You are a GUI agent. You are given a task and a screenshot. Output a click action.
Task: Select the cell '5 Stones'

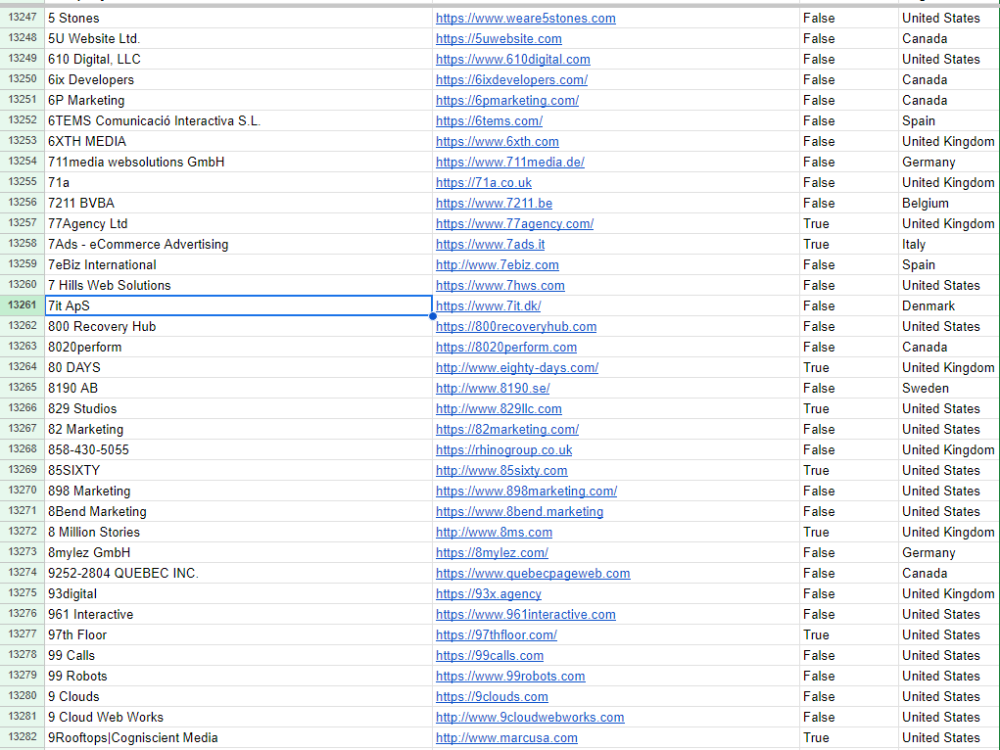pos(239,18)
